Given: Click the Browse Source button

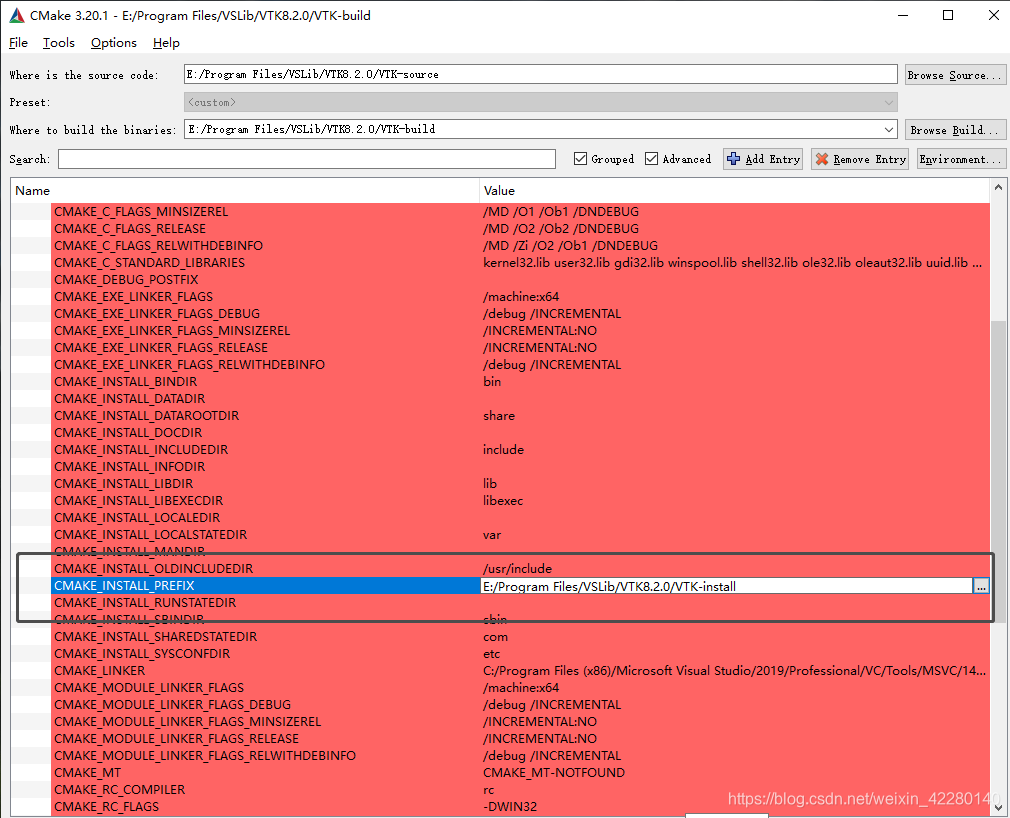Looking at the screenshot, I should tap(955, 75).
